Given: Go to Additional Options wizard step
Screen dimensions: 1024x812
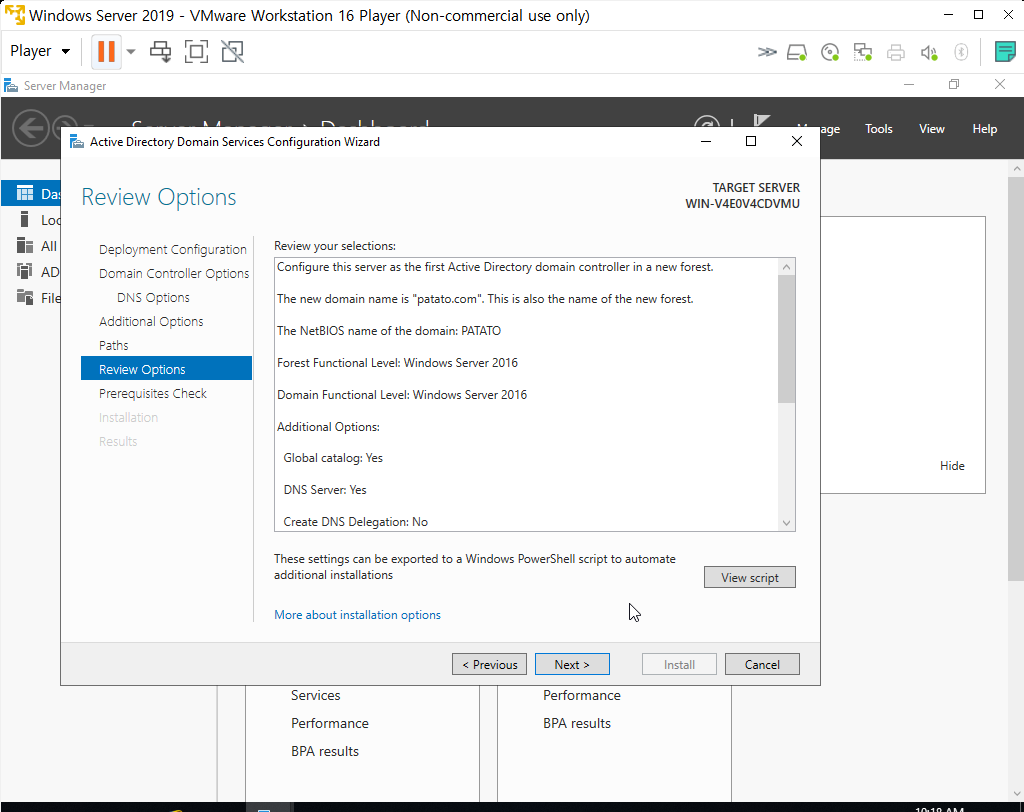Looking at the screenshot, I should pos(151,321).
